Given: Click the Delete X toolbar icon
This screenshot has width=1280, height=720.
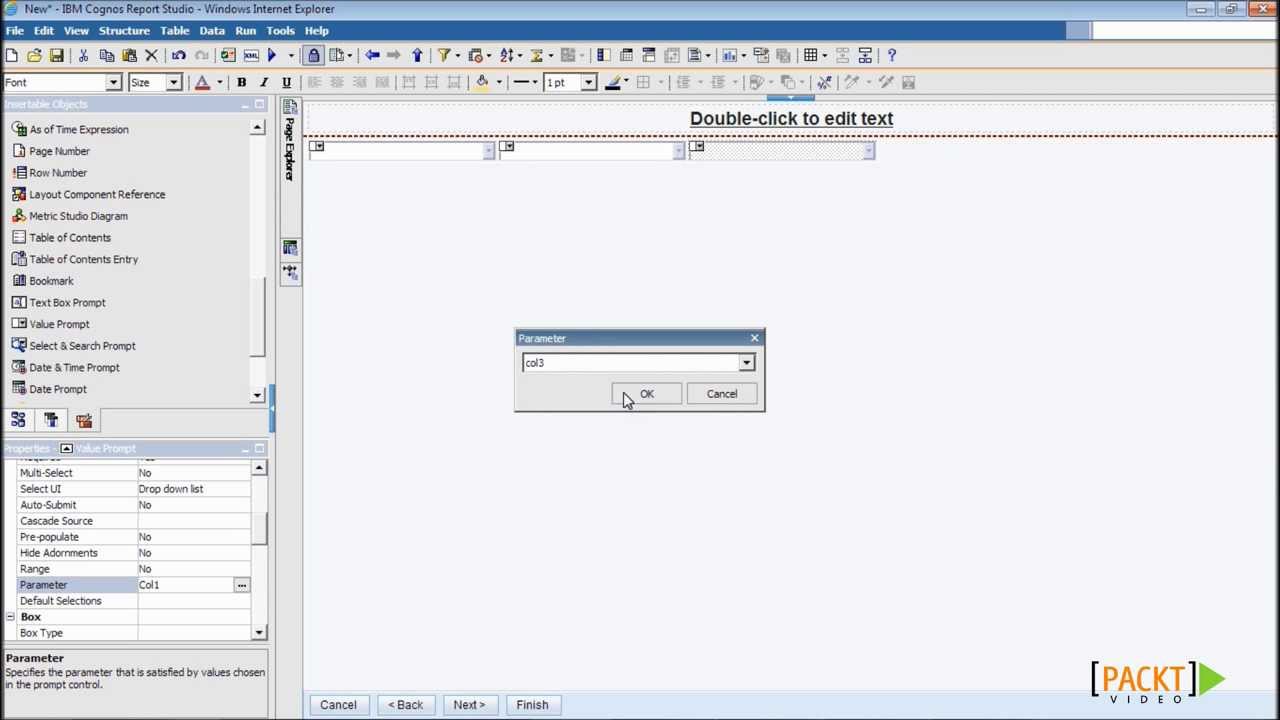Looking at the screenshot, I should pos(152,56).
